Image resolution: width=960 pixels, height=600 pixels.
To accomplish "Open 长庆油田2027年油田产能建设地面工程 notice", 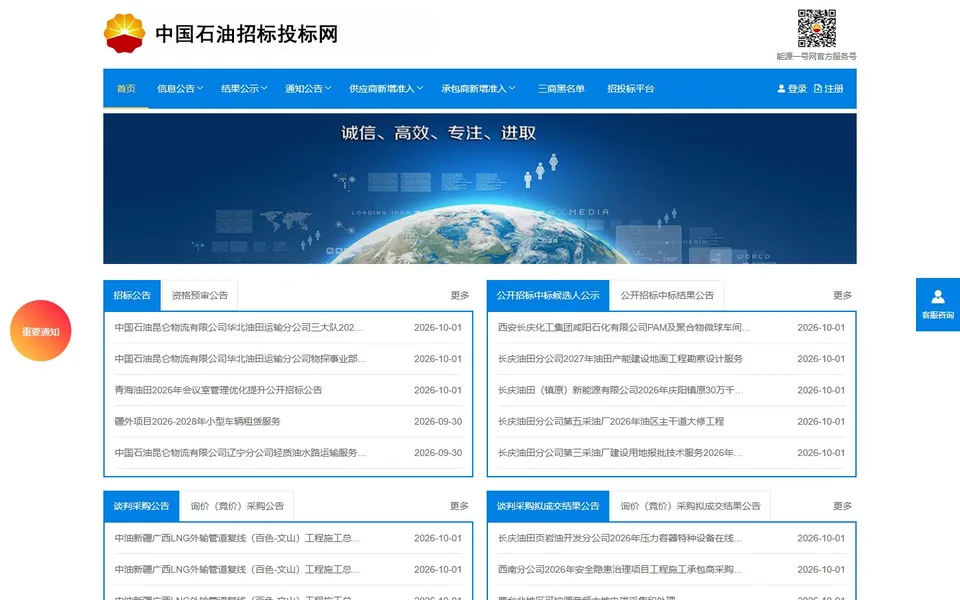I will click(620, 359).
